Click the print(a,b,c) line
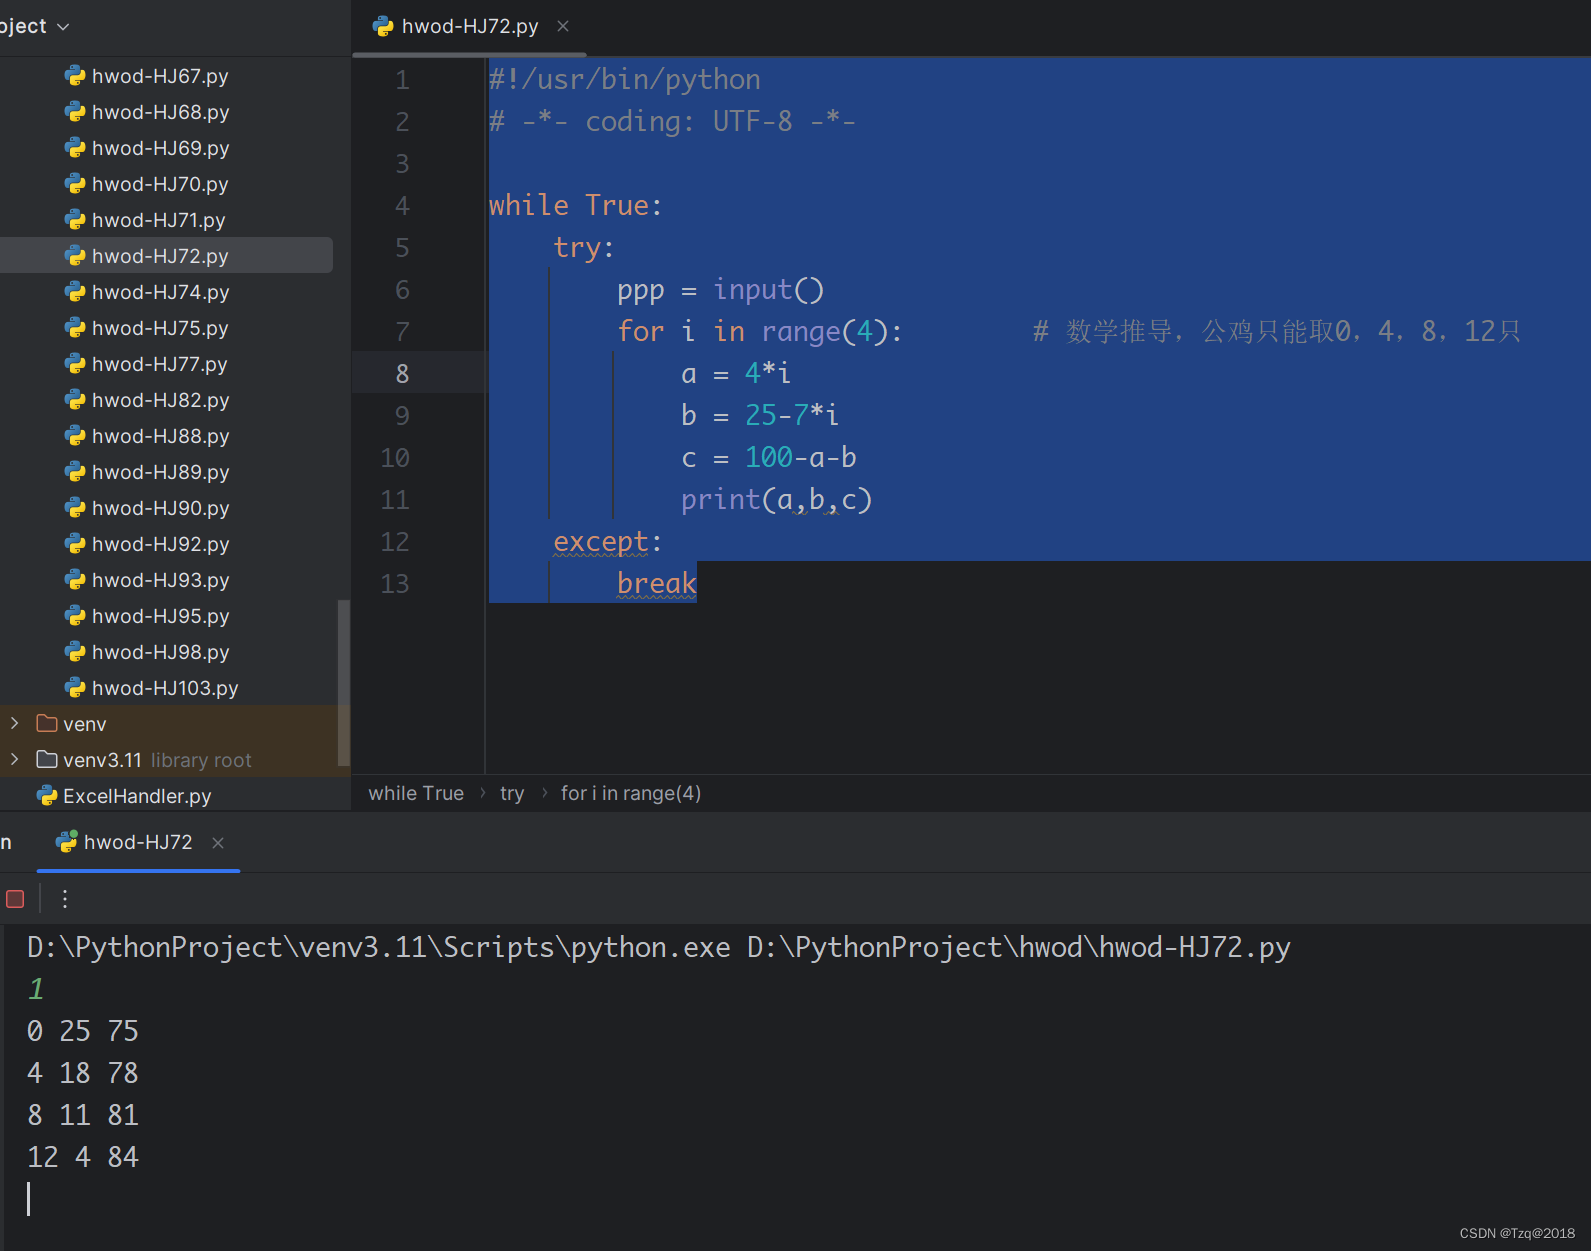The width and height of the screenshot is (1591, 1251). [777, 499]
